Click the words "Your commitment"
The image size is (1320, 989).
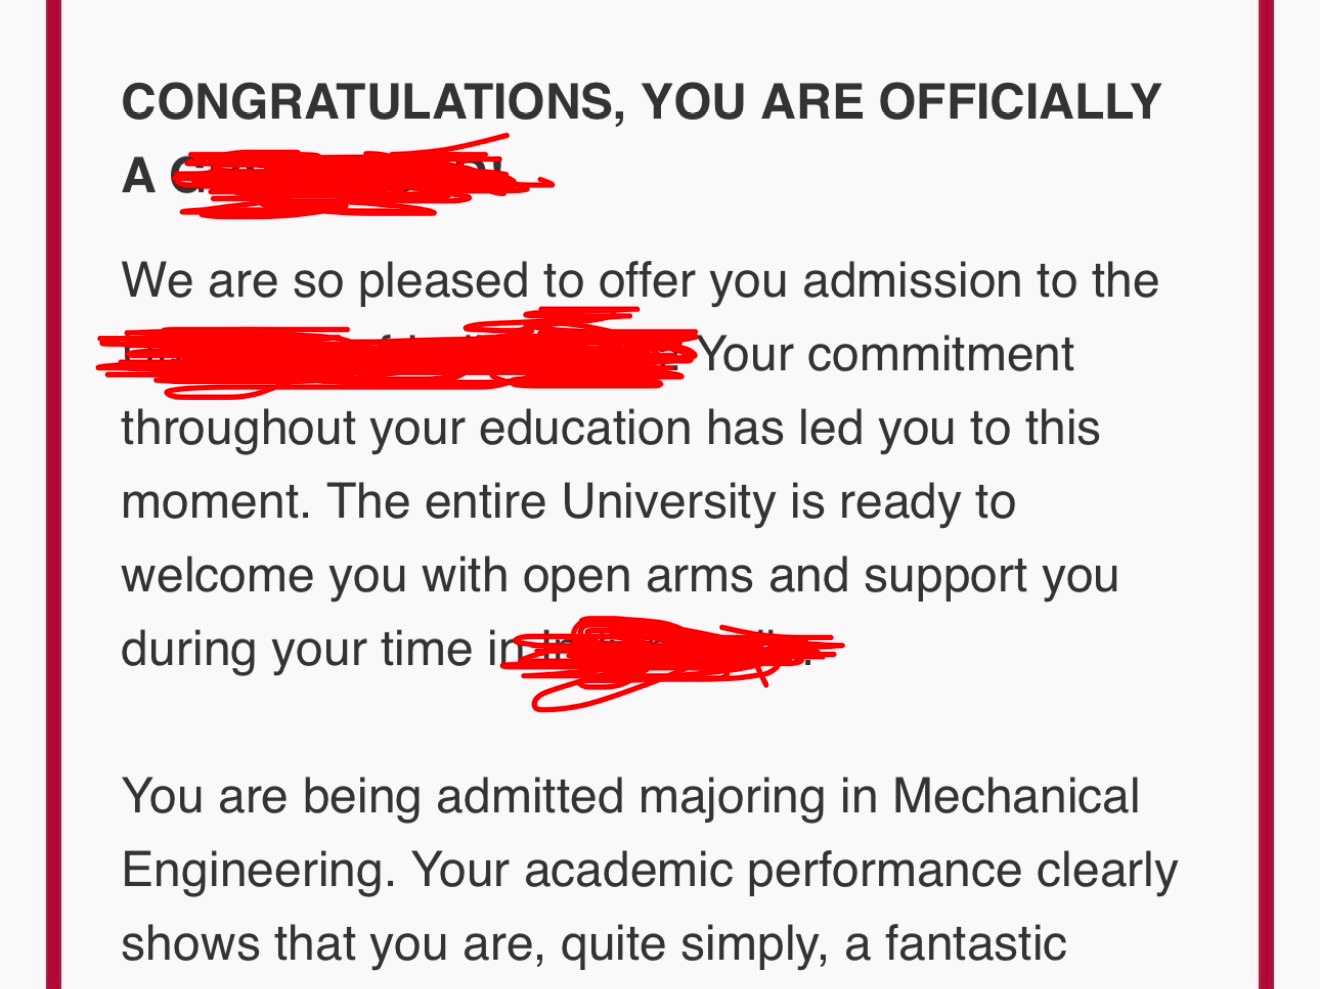886,355
